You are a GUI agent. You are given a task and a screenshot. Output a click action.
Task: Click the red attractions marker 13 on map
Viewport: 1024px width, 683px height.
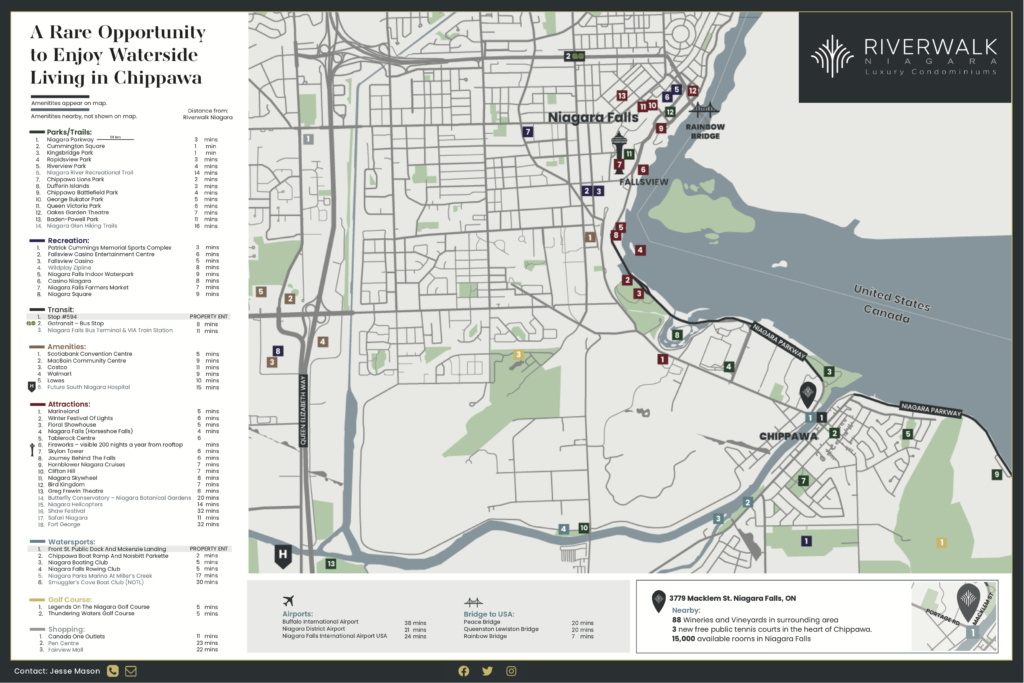pyautogui.click(x=621, y=96)
